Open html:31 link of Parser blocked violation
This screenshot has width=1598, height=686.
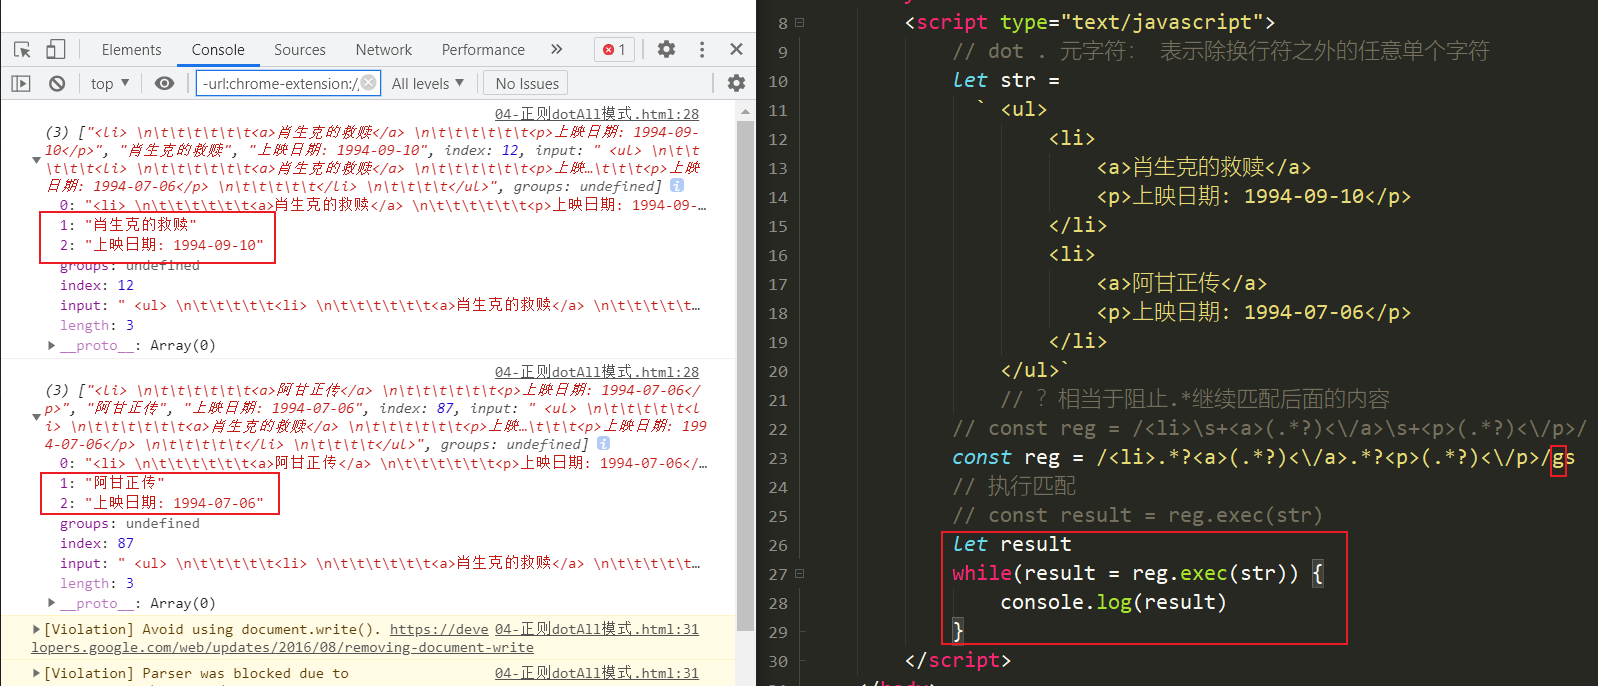[x=597, y=673]
